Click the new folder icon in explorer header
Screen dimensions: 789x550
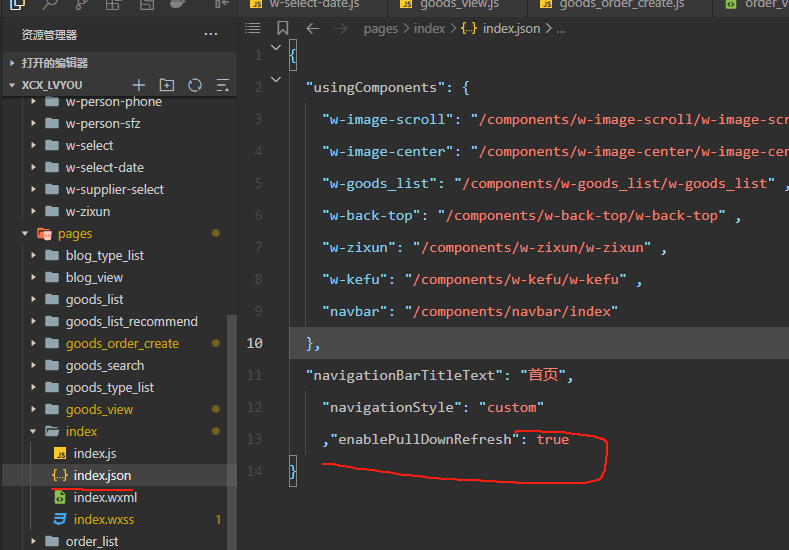point(167,85)
